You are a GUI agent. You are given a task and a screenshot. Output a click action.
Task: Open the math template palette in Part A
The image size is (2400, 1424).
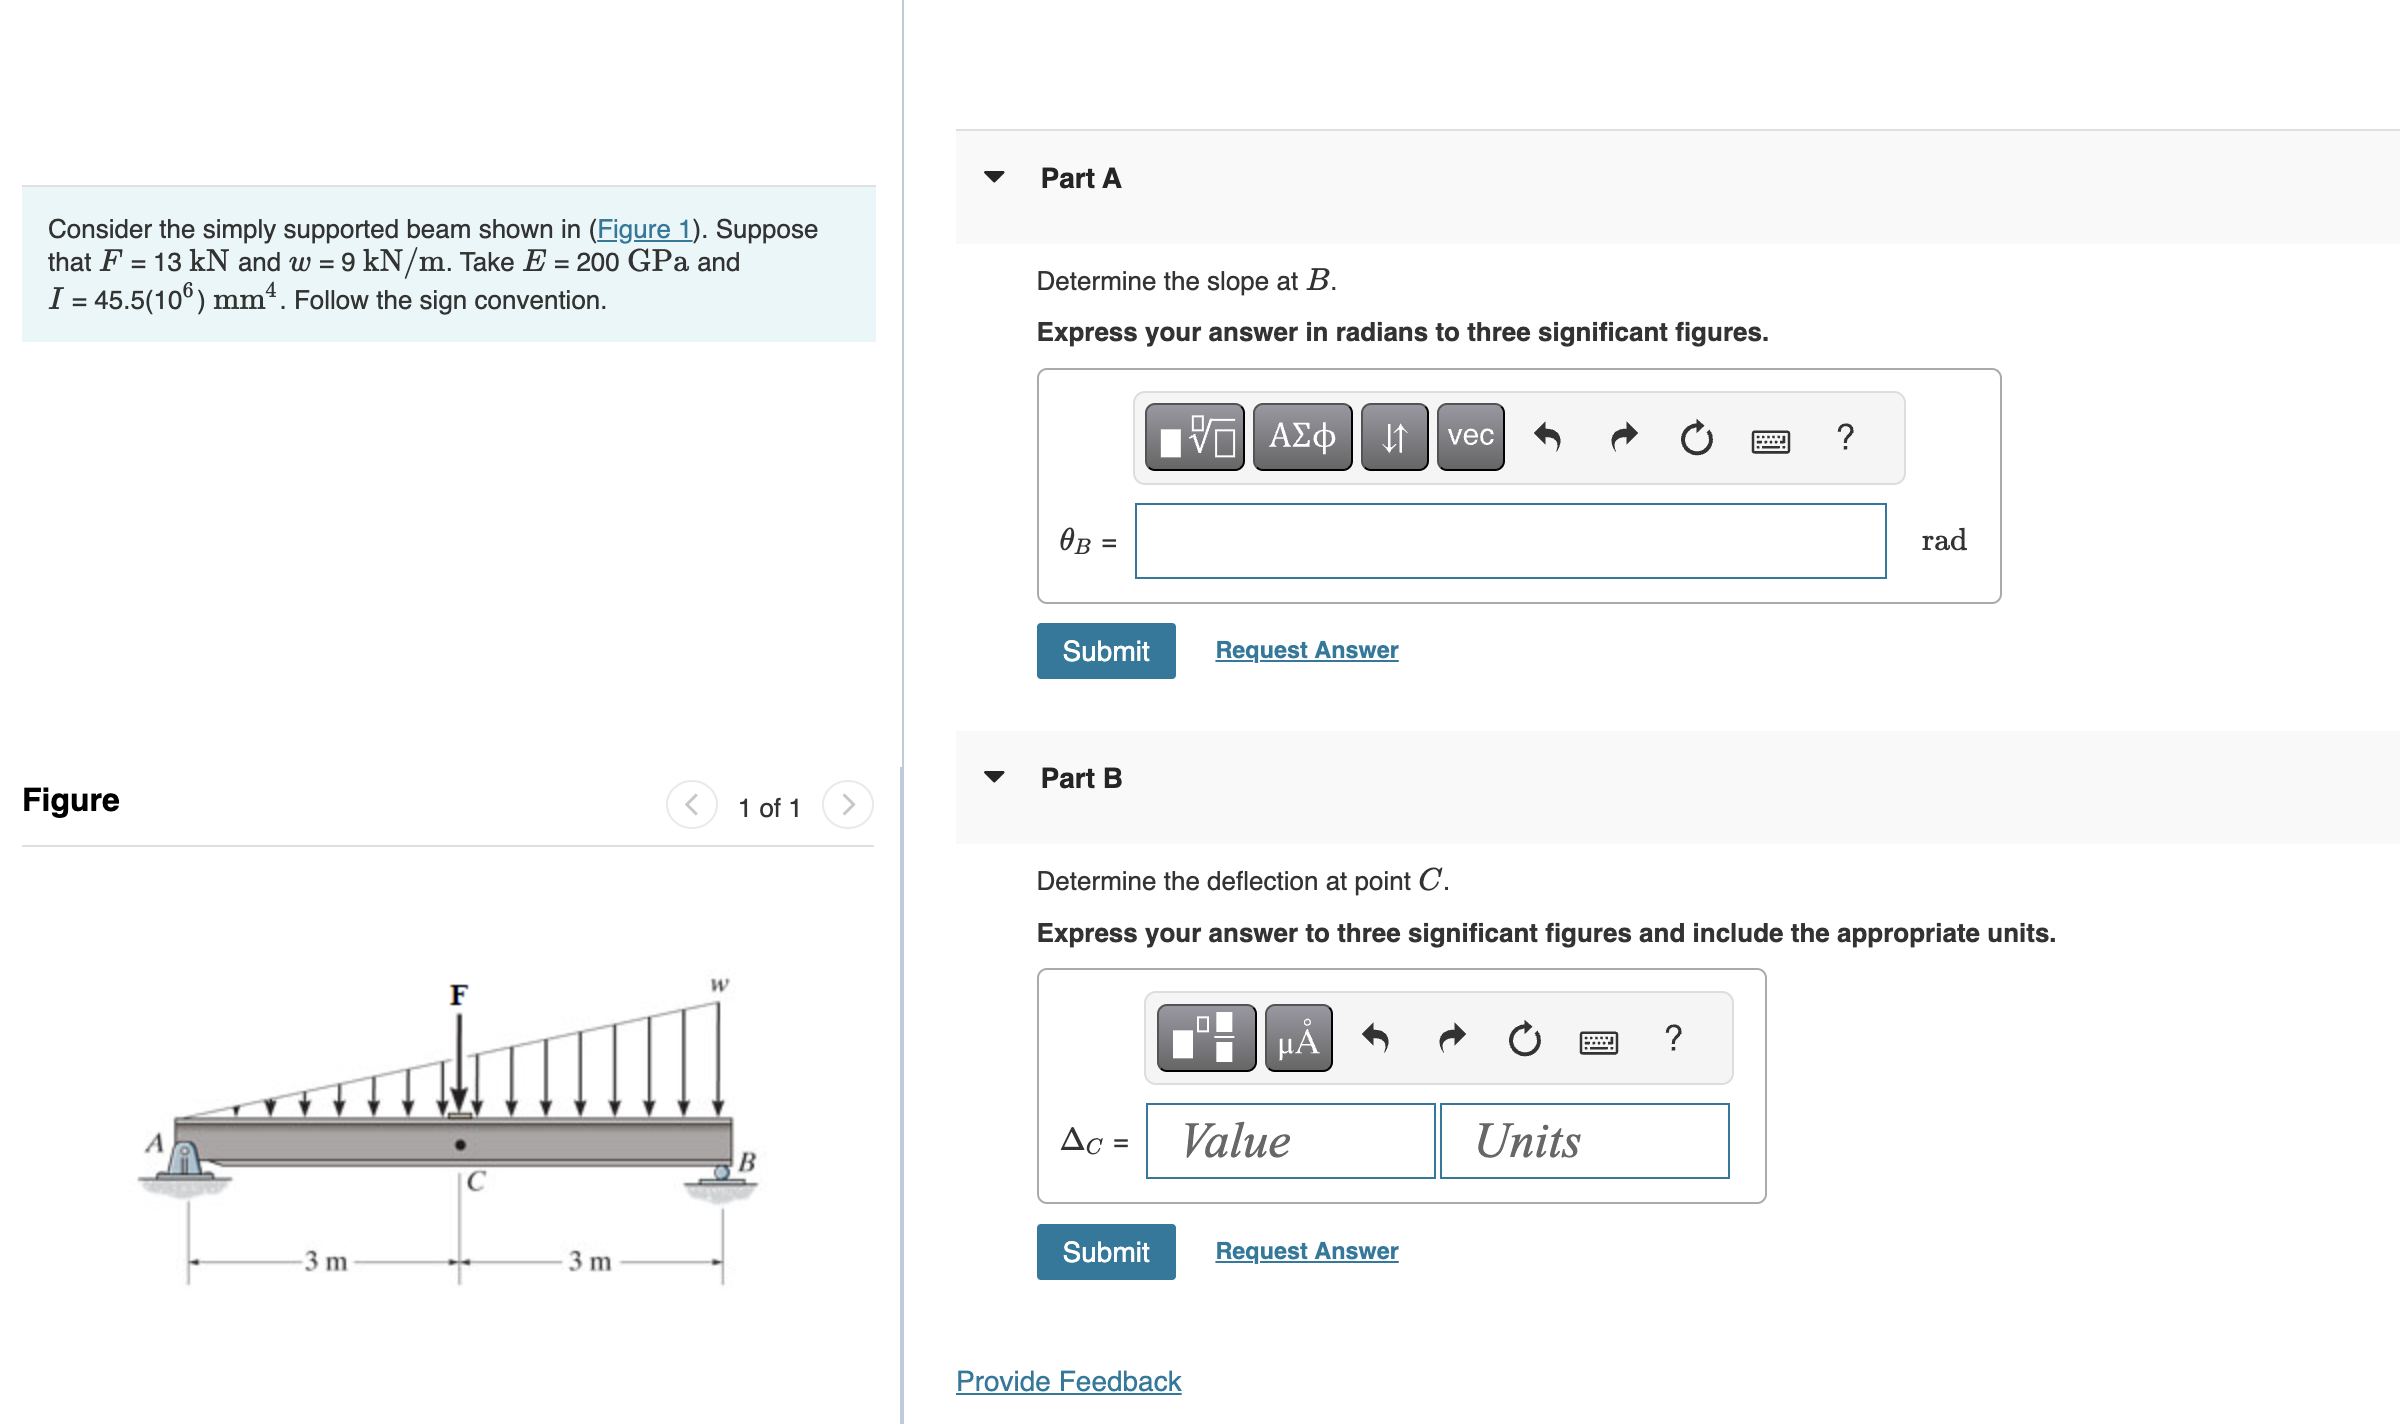(x=1193, y=437)
